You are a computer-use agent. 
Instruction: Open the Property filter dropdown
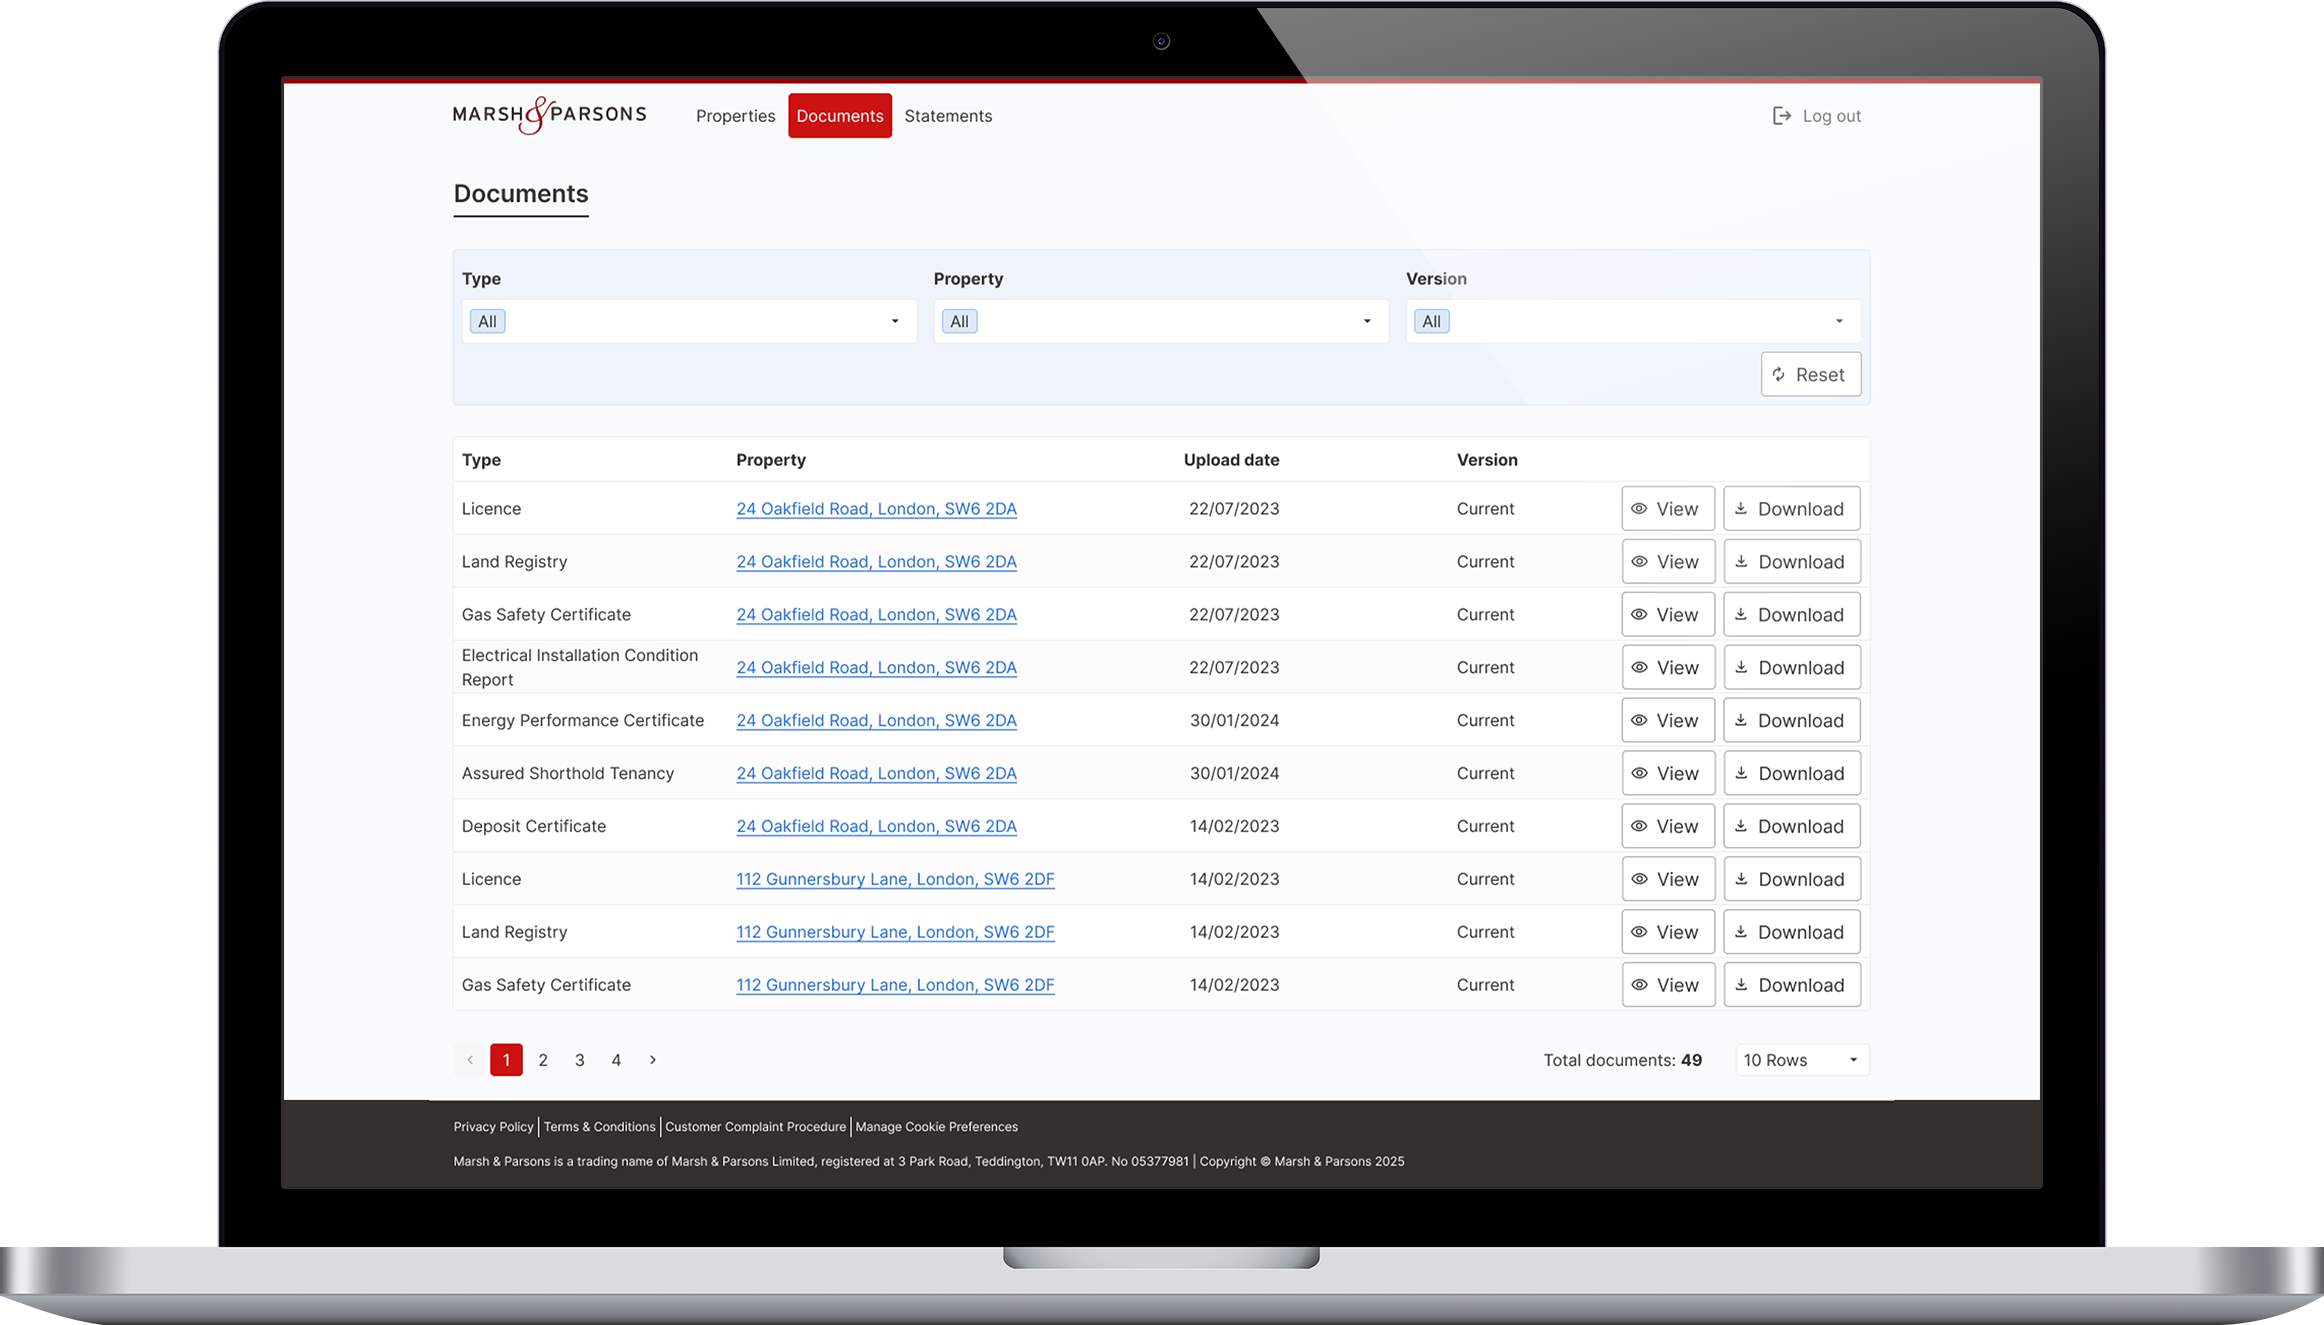coord(1366,322)
